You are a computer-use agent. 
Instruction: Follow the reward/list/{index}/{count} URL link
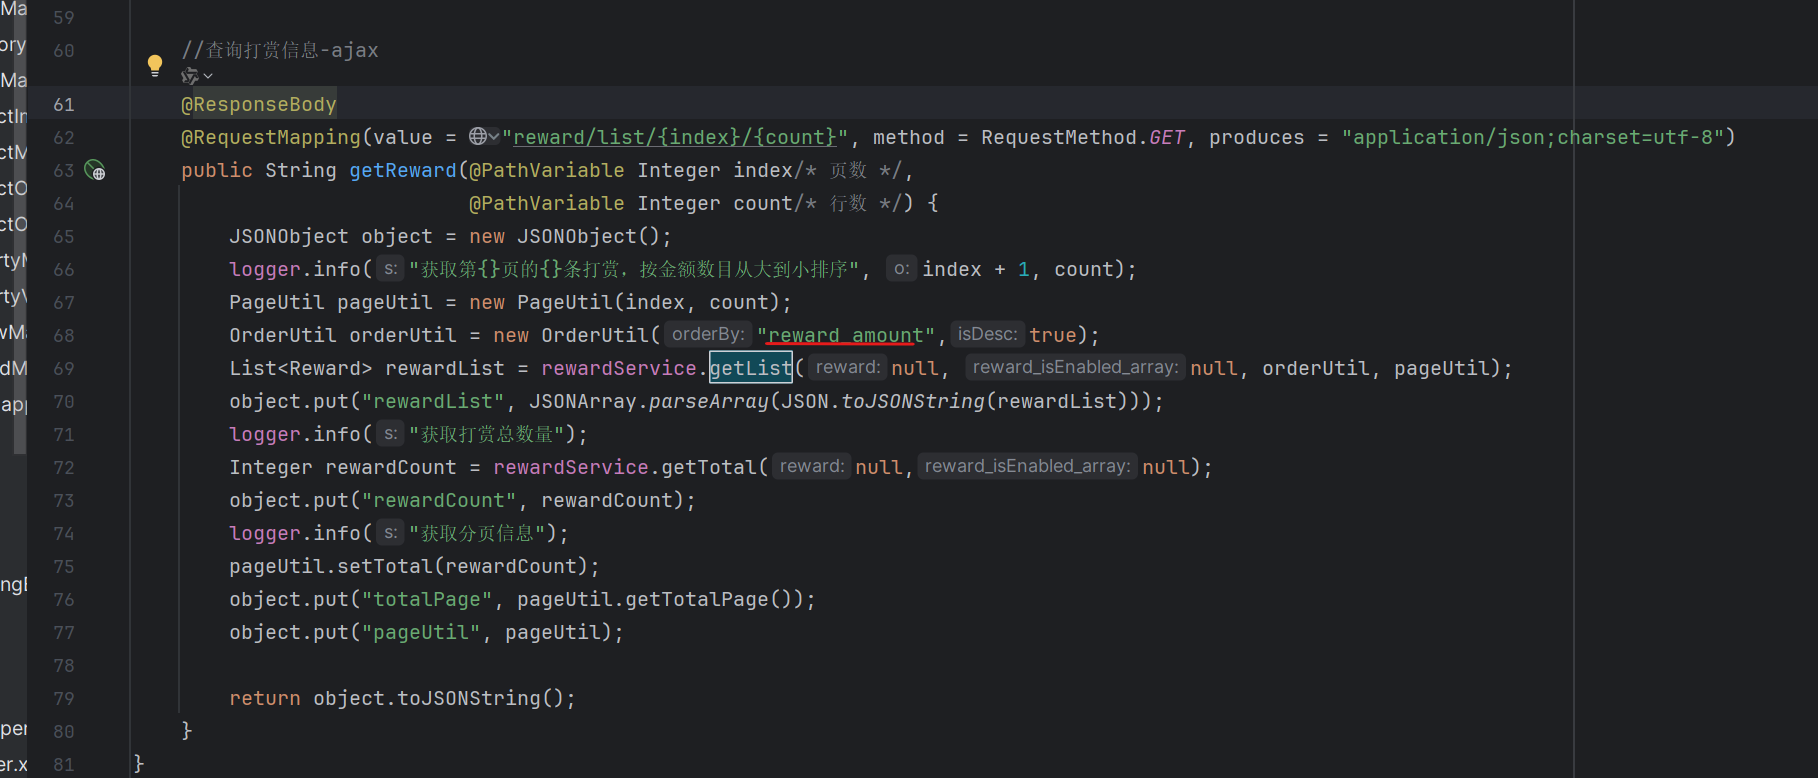click(675, 137)
